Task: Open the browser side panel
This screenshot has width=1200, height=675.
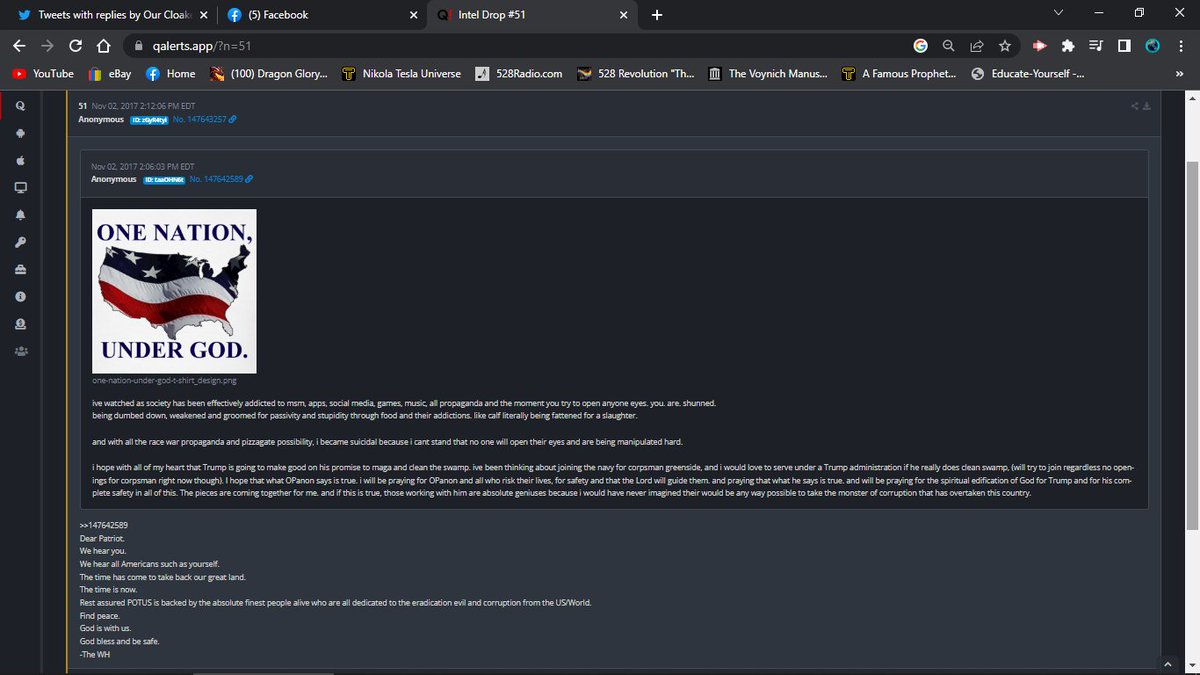Action: pos(1124,46)
